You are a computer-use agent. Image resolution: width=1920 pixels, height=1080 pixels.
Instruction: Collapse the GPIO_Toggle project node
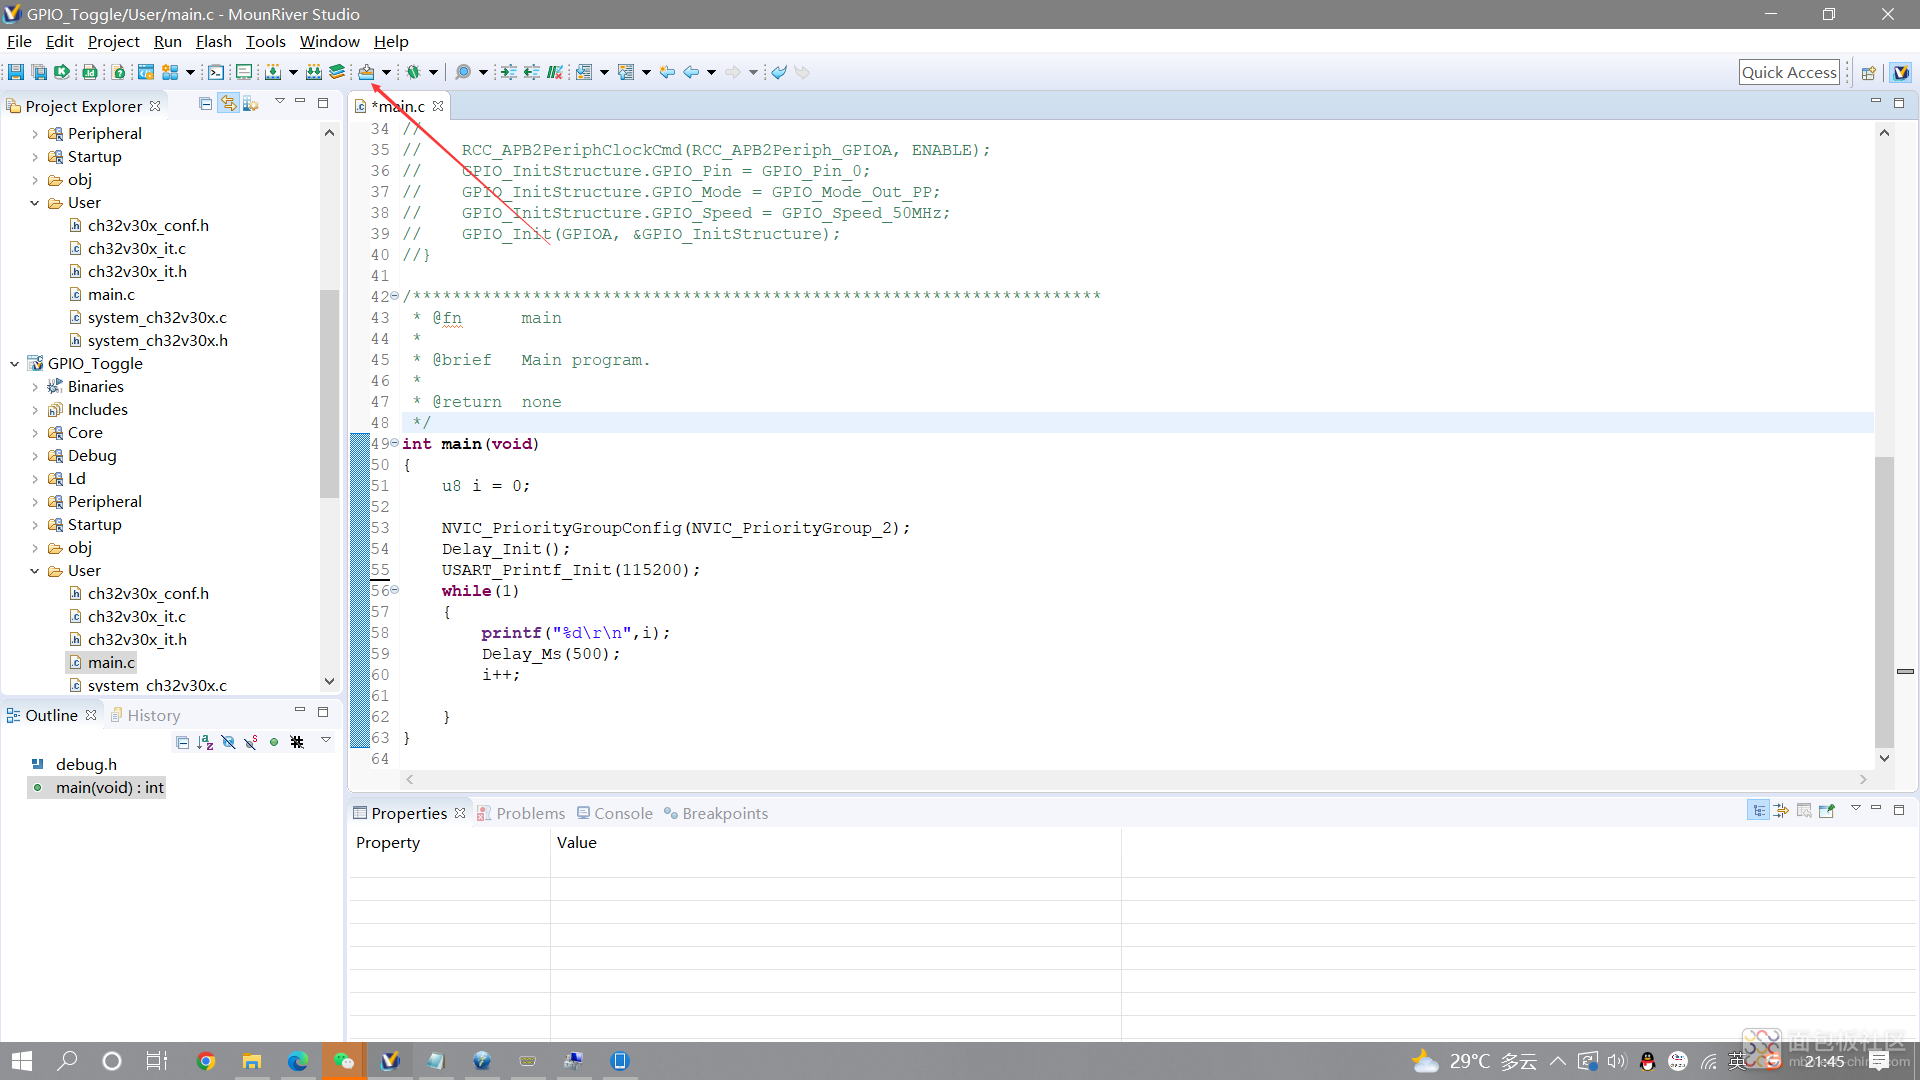[x=14, y=364]
